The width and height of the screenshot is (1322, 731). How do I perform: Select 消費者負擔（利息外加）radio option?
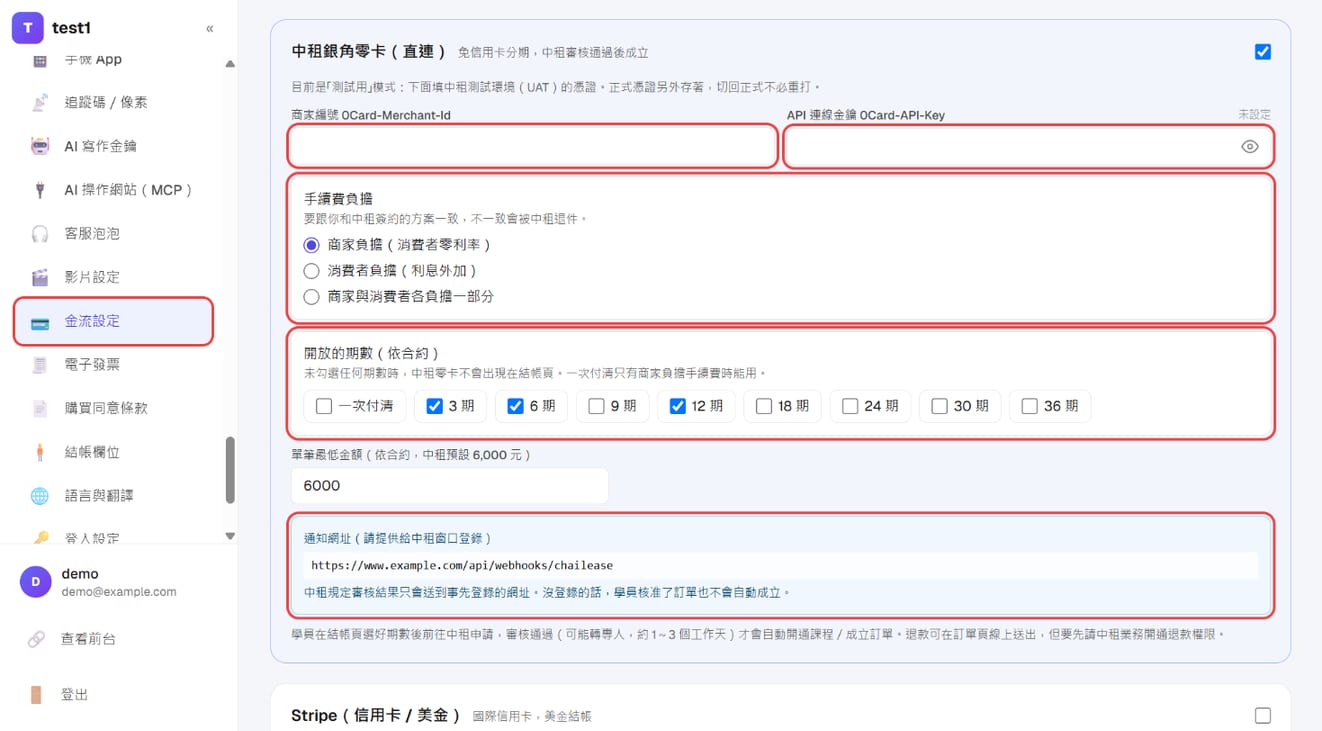[x=311, y=271]
